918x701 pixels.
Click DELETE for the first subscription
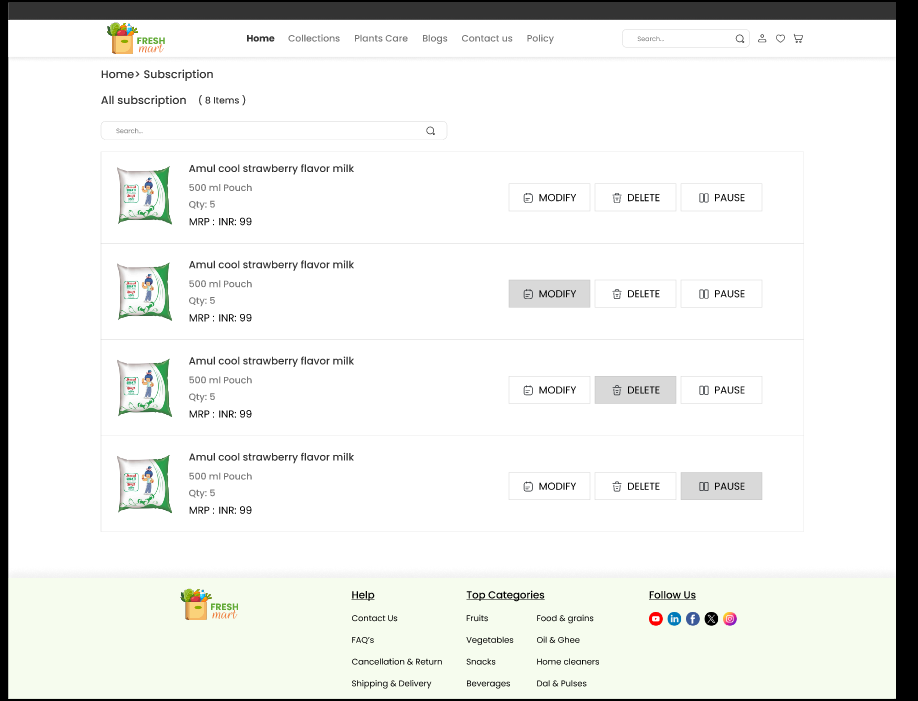point(635,197)
